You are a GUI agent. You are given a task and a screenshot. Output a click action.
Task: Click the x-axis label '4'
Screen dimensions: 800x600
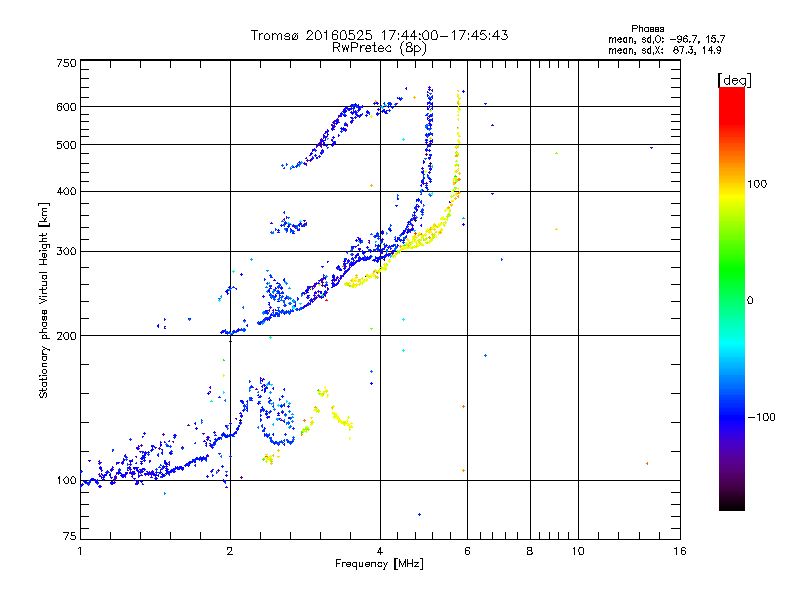(x=380, y=551)
